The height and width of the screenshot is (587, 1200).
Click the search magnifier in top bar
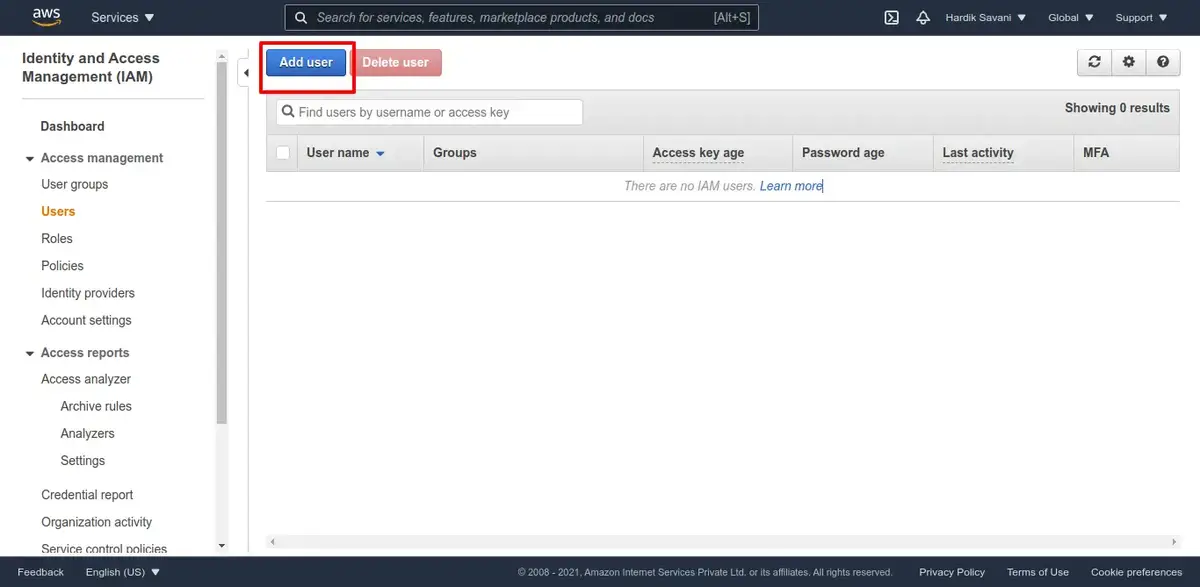pos(301,17)
